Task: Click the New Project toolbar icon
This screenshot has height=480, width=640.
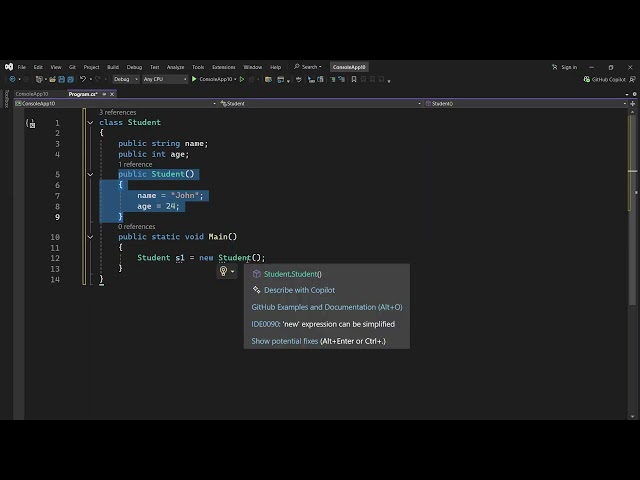Action: coord(39,79)
